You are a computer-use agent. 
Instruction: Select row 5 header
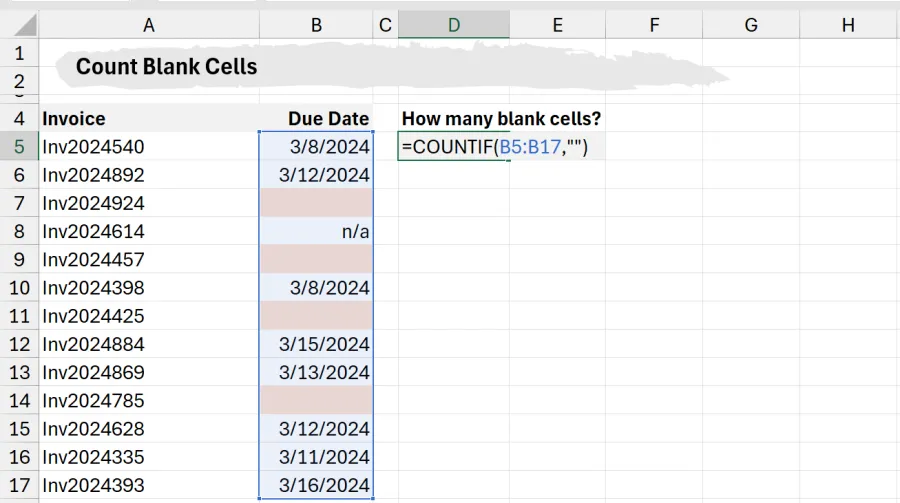[x=20, y=146]
